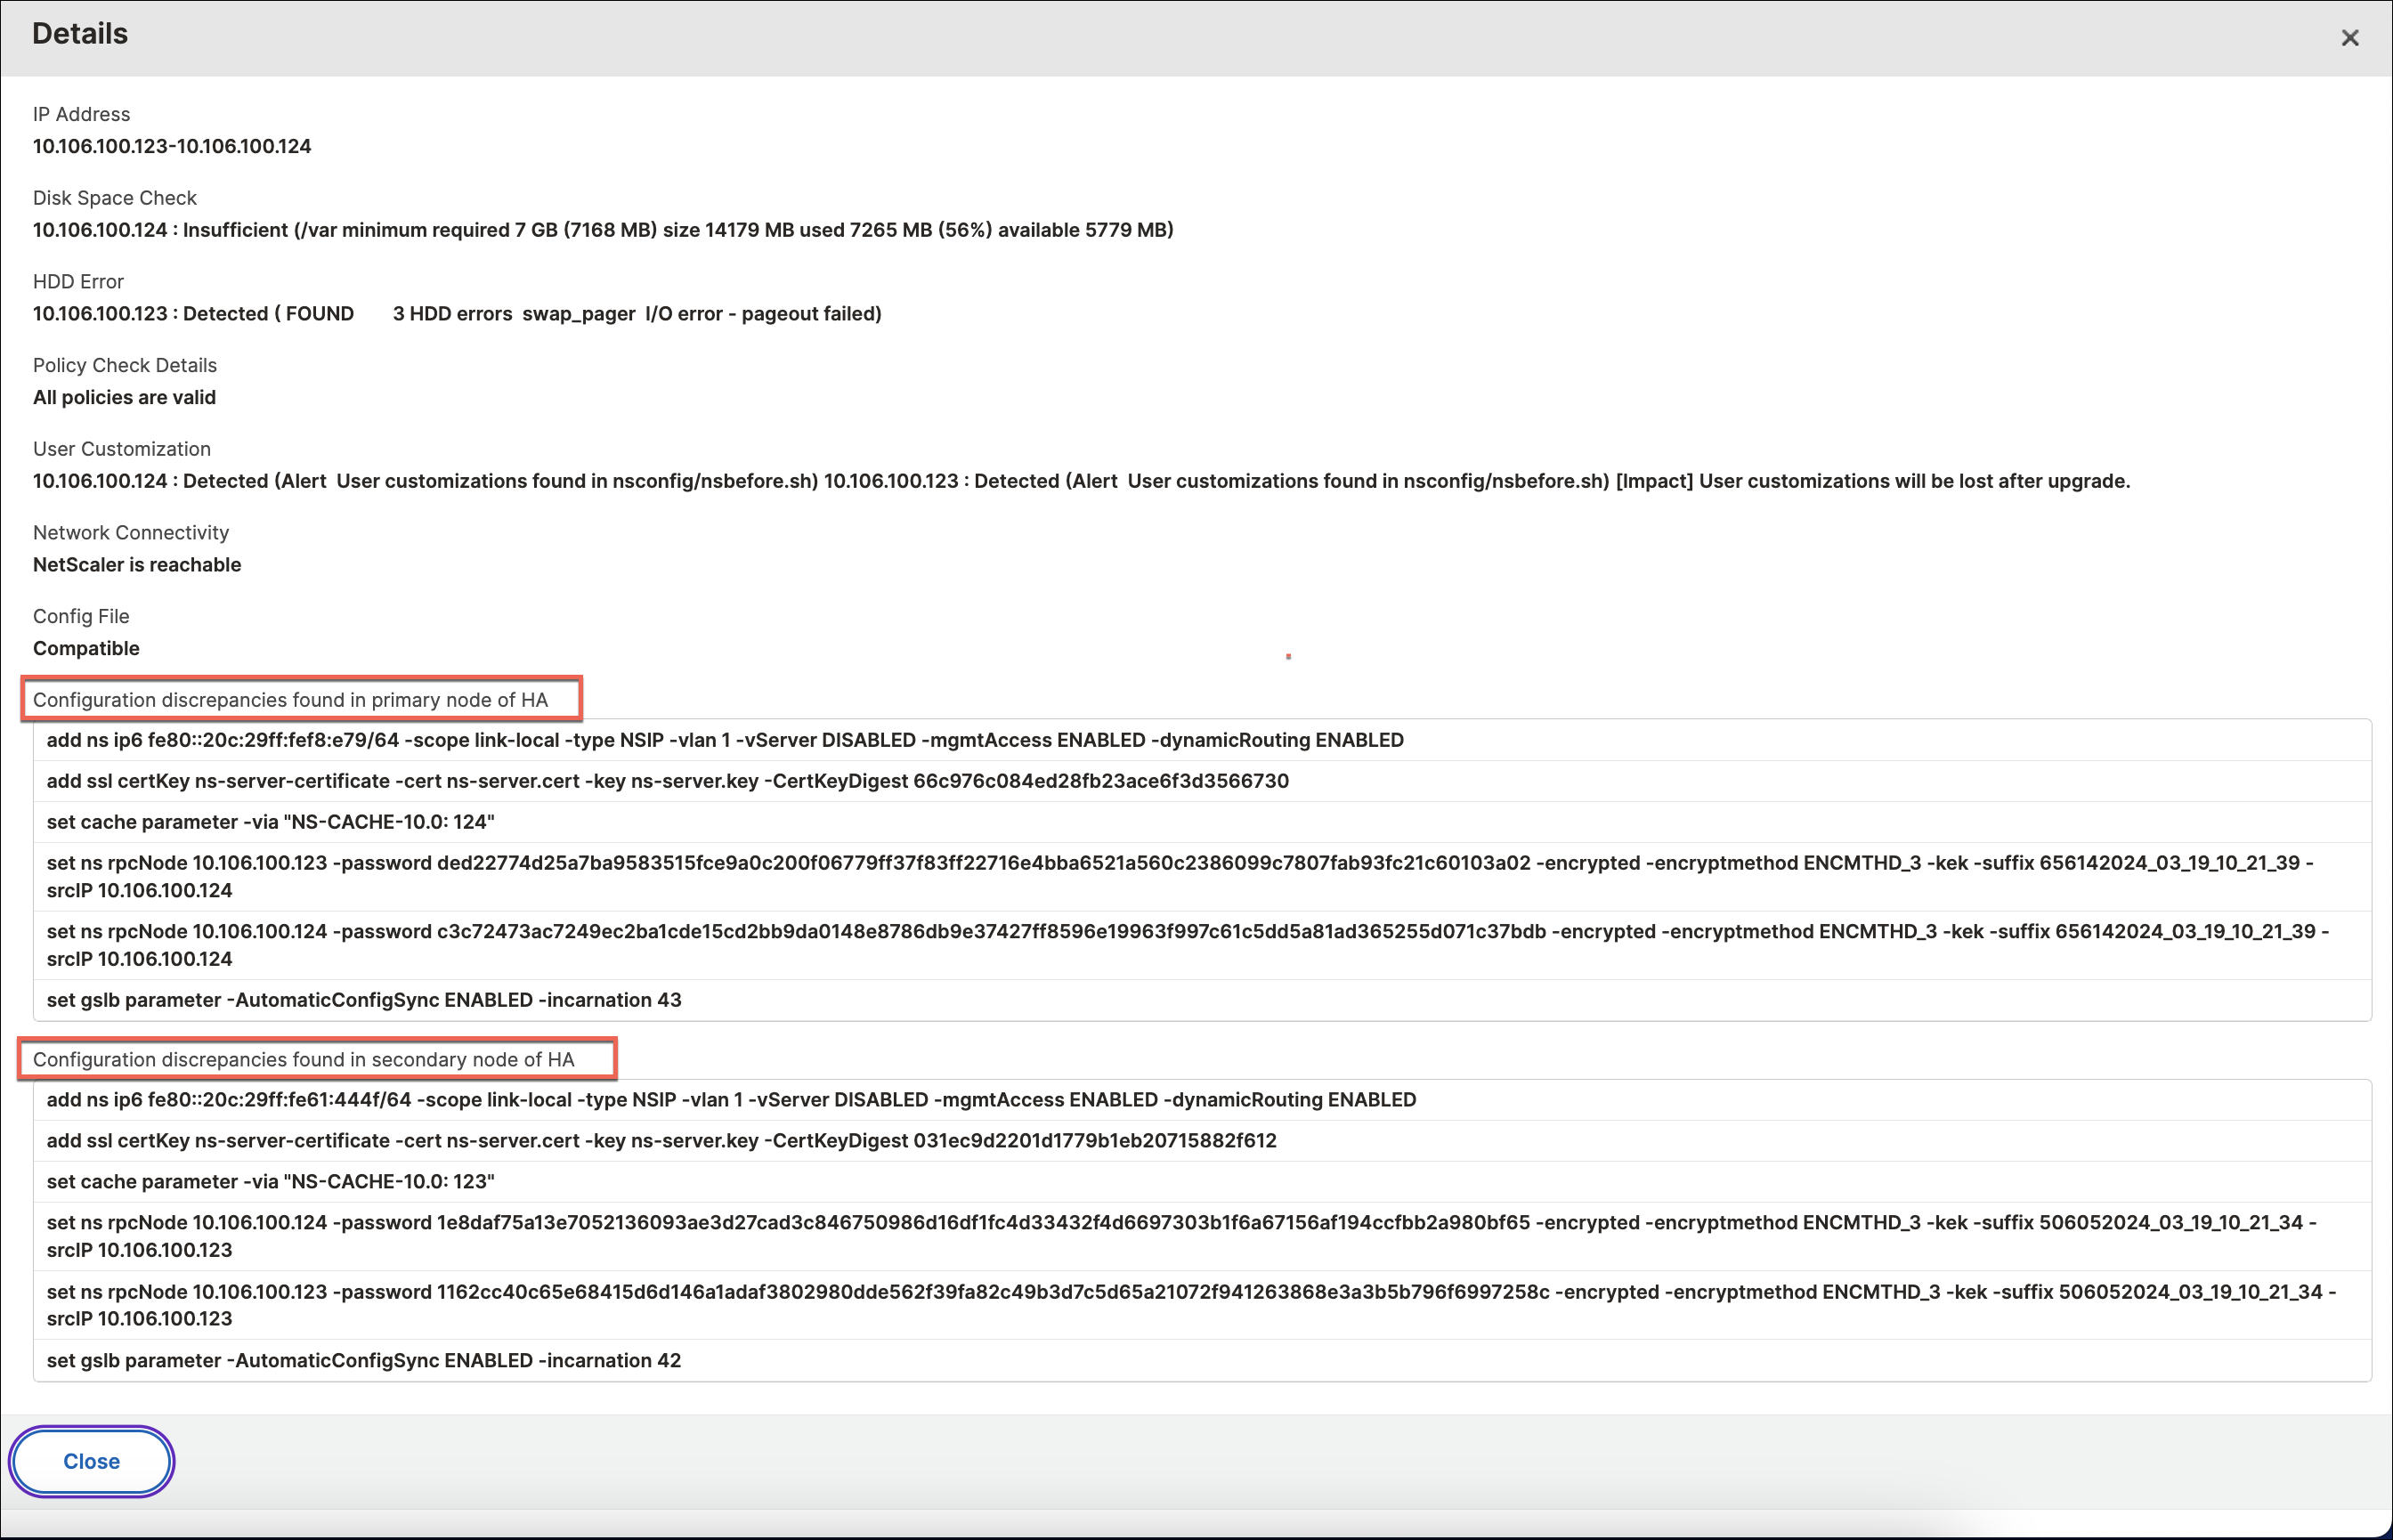This screenshot has height=1540, width=2393.
Task: Select the 10.106.100.124 insufficient disk space message
Action: point(603,230)
